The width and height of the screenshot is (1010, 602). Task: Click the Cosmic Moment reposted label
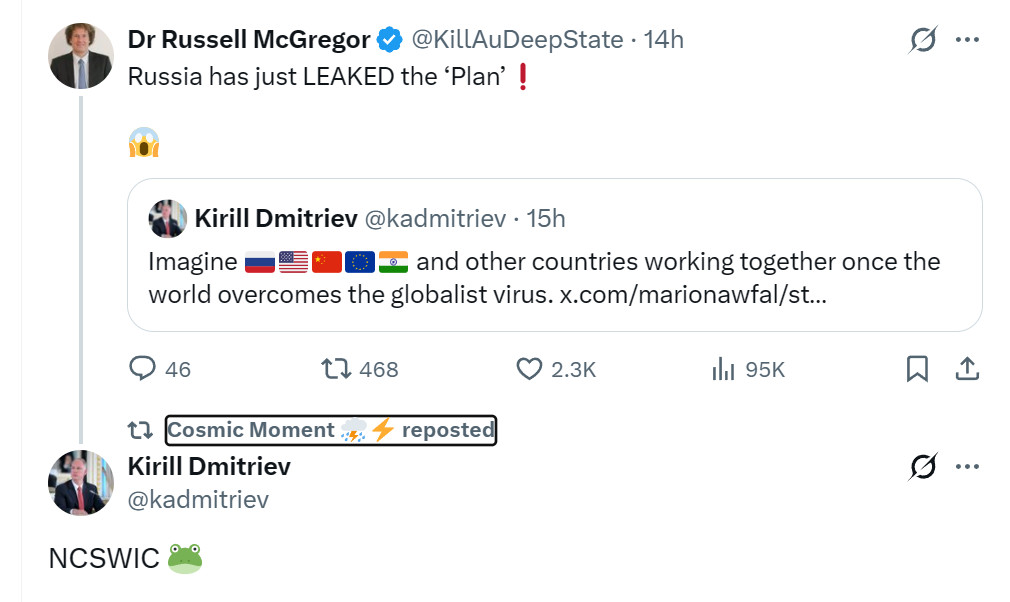tap(330, 430)
